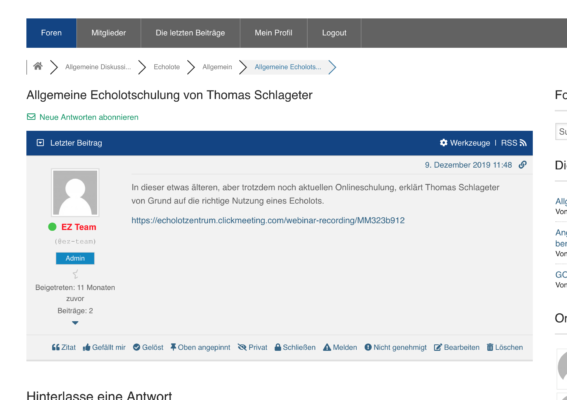Viewport: 567px width, 400px height.
Task: Report the post with Melden
Action: click(x=340, y=347)
